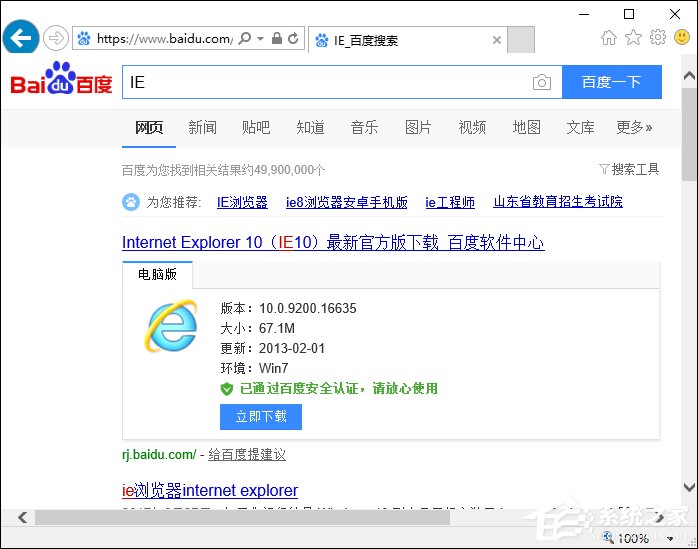Click the 立即下载 download button

[x=260, y=416]
